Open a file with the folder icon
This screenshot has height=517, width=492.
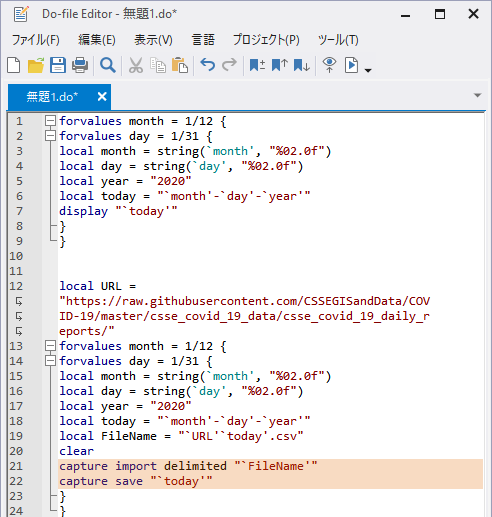[x=36, y=65]
